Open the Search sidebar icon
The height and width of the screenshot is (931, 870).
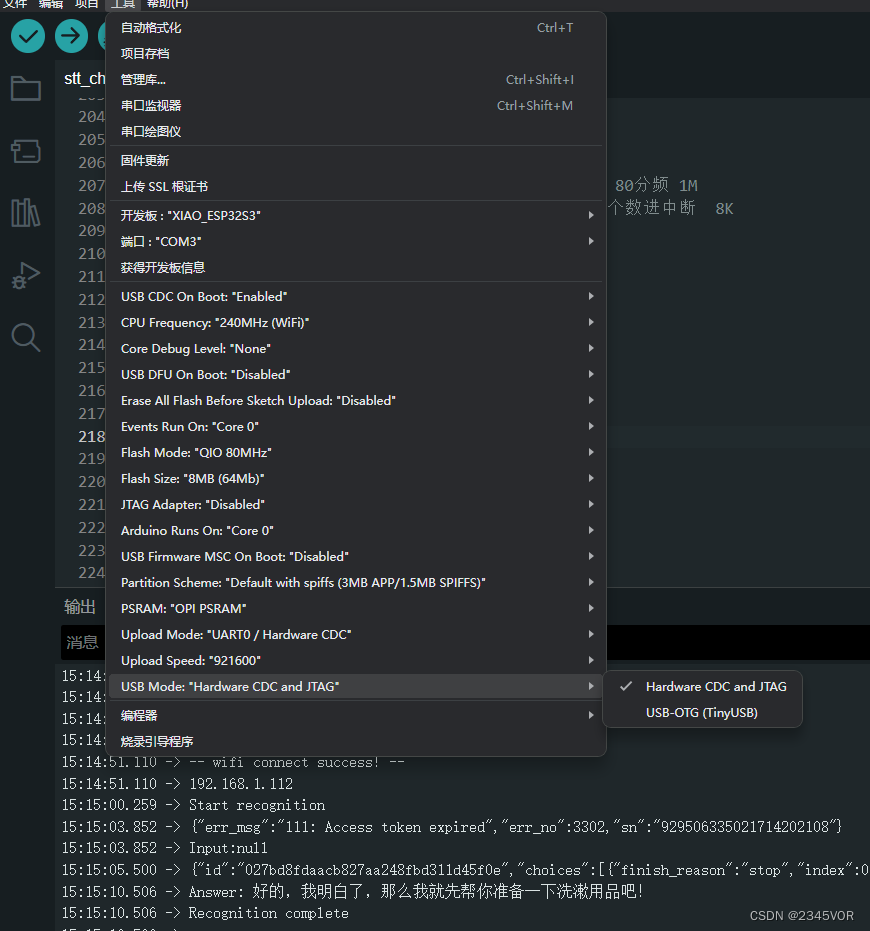click(x=25, y=337)
